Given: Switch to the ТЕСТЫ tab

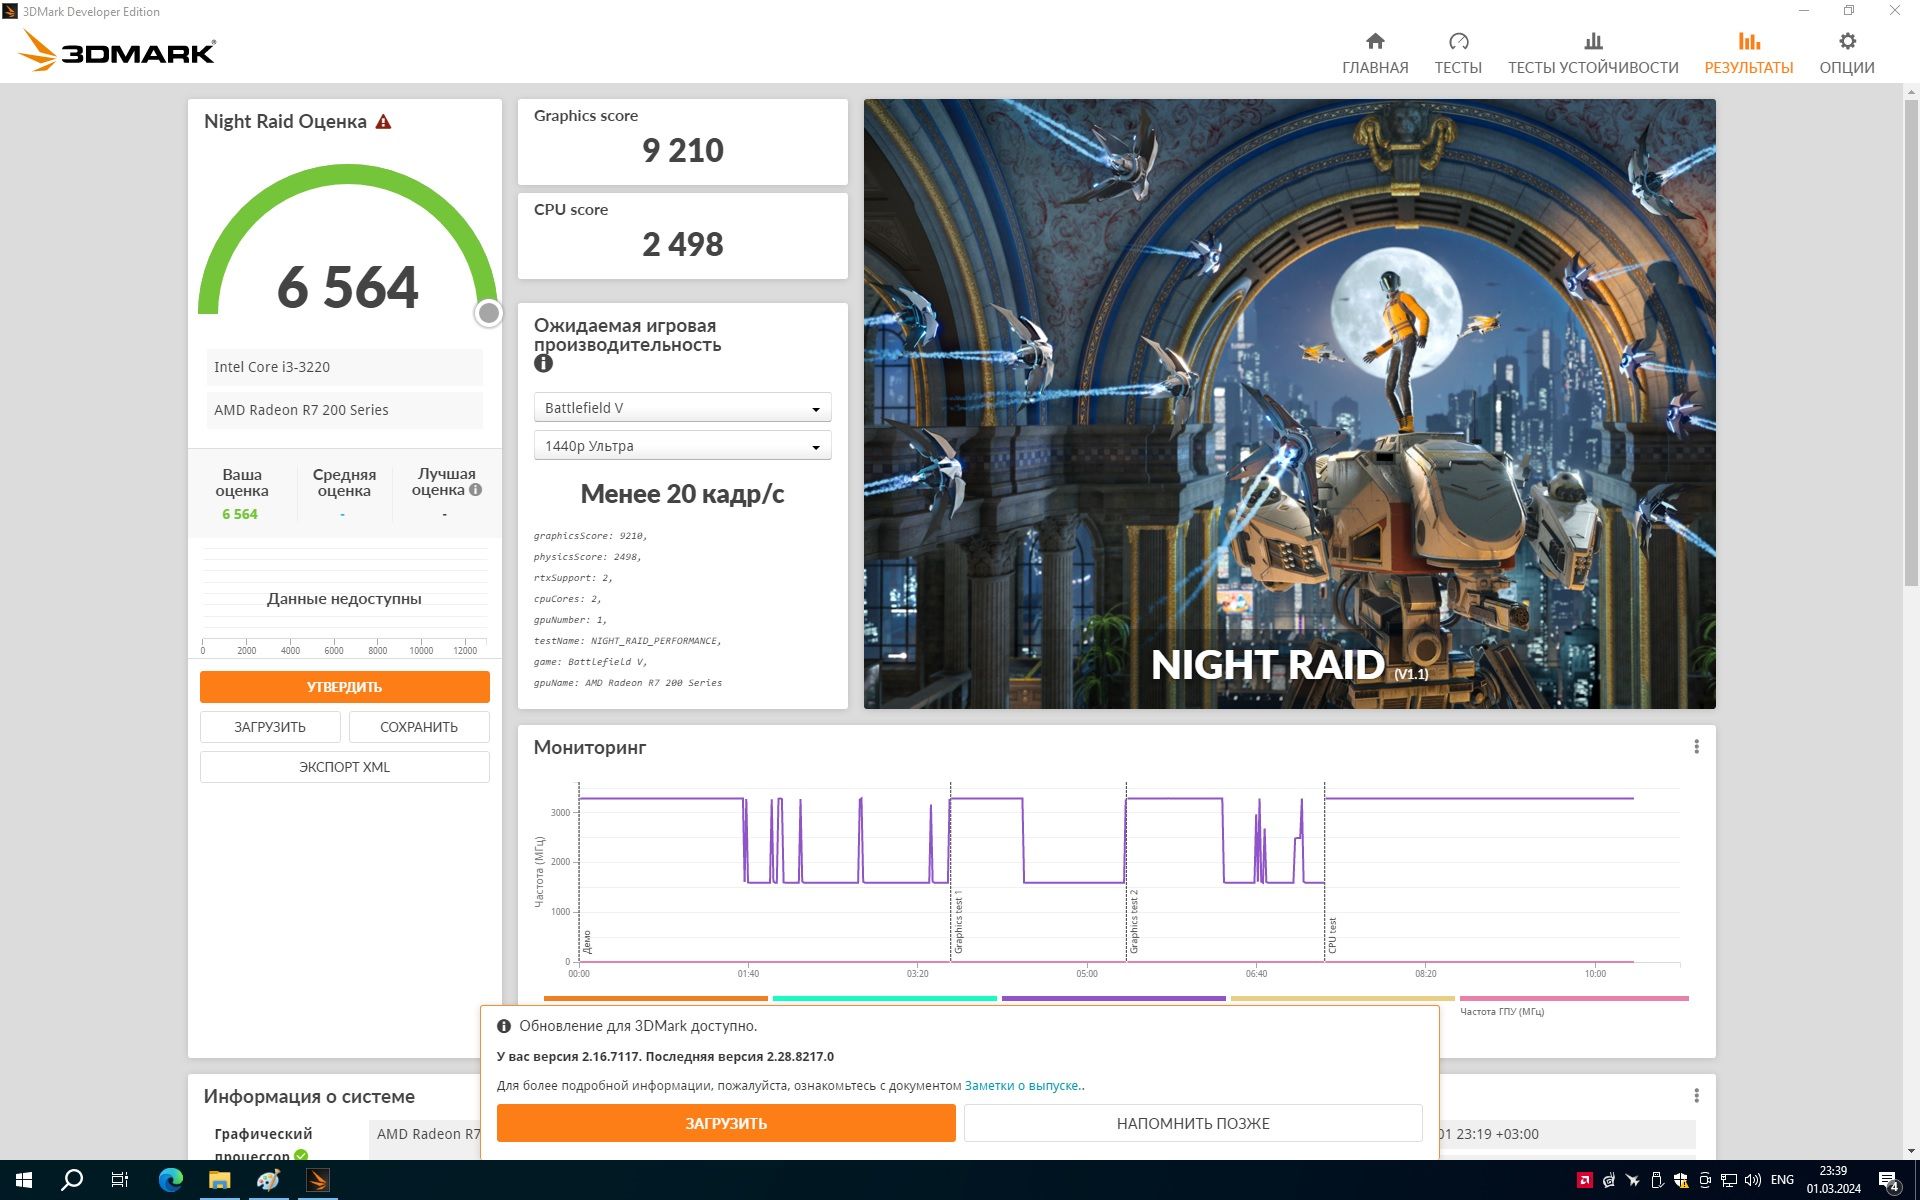Looking at the screenshot, I should pos(1458,53).
